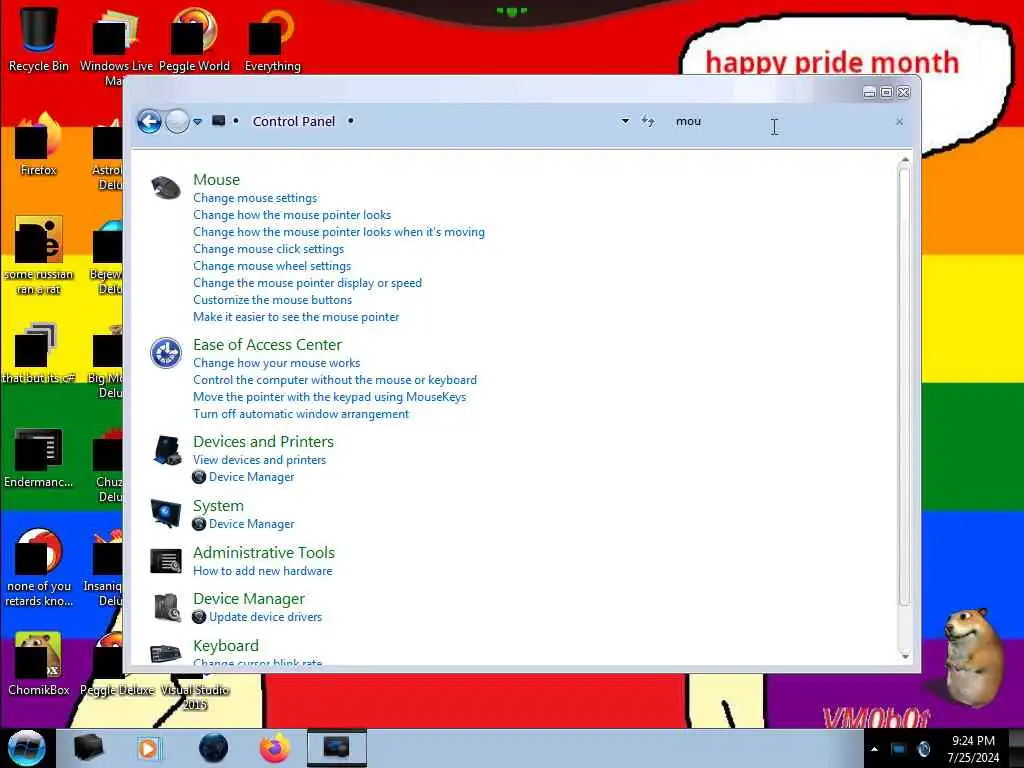Viewport: 1024px width, 768px height.
Task: Open Change the mouse pointer display or speed
Action: [x=308, y=283]
